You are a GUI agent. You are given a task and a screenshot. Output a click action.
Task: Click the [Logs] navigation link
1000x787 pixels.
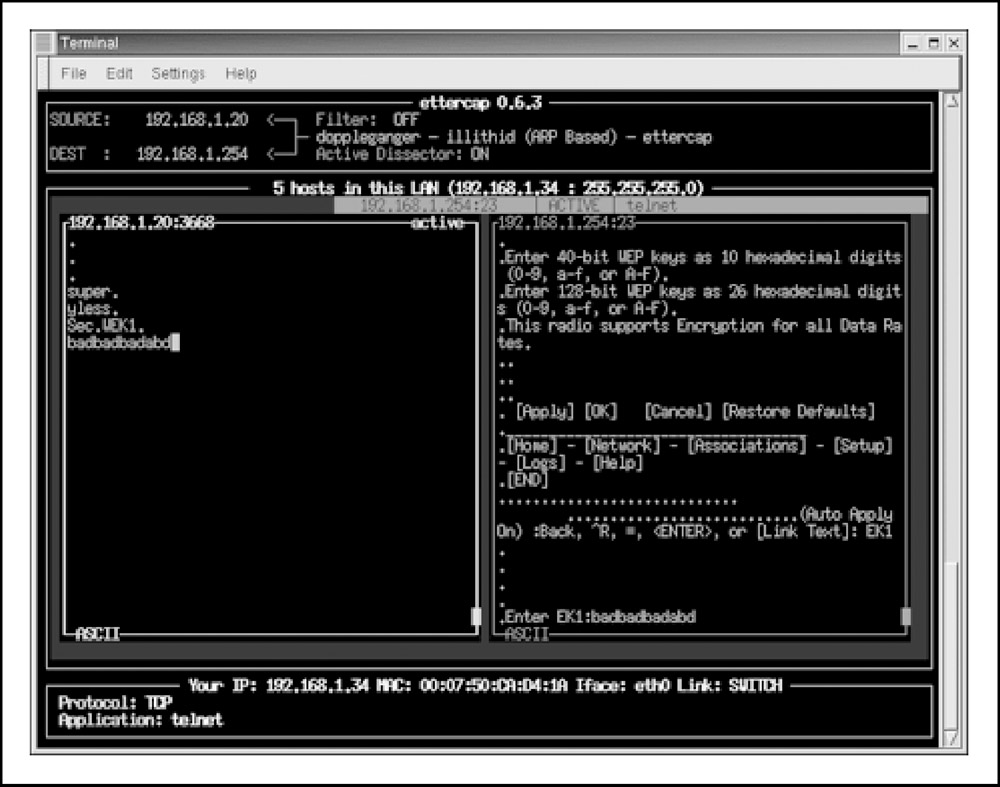[x=540, y=462]
